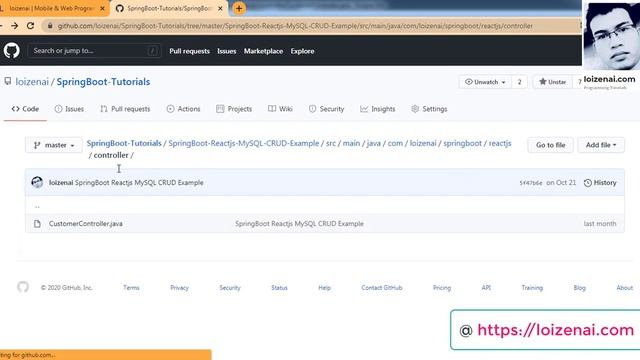Image resolution: width=640 pixels, height=360 pixels.
Task: Open the com breadcrumb link
Action: (x=395, y=143)
